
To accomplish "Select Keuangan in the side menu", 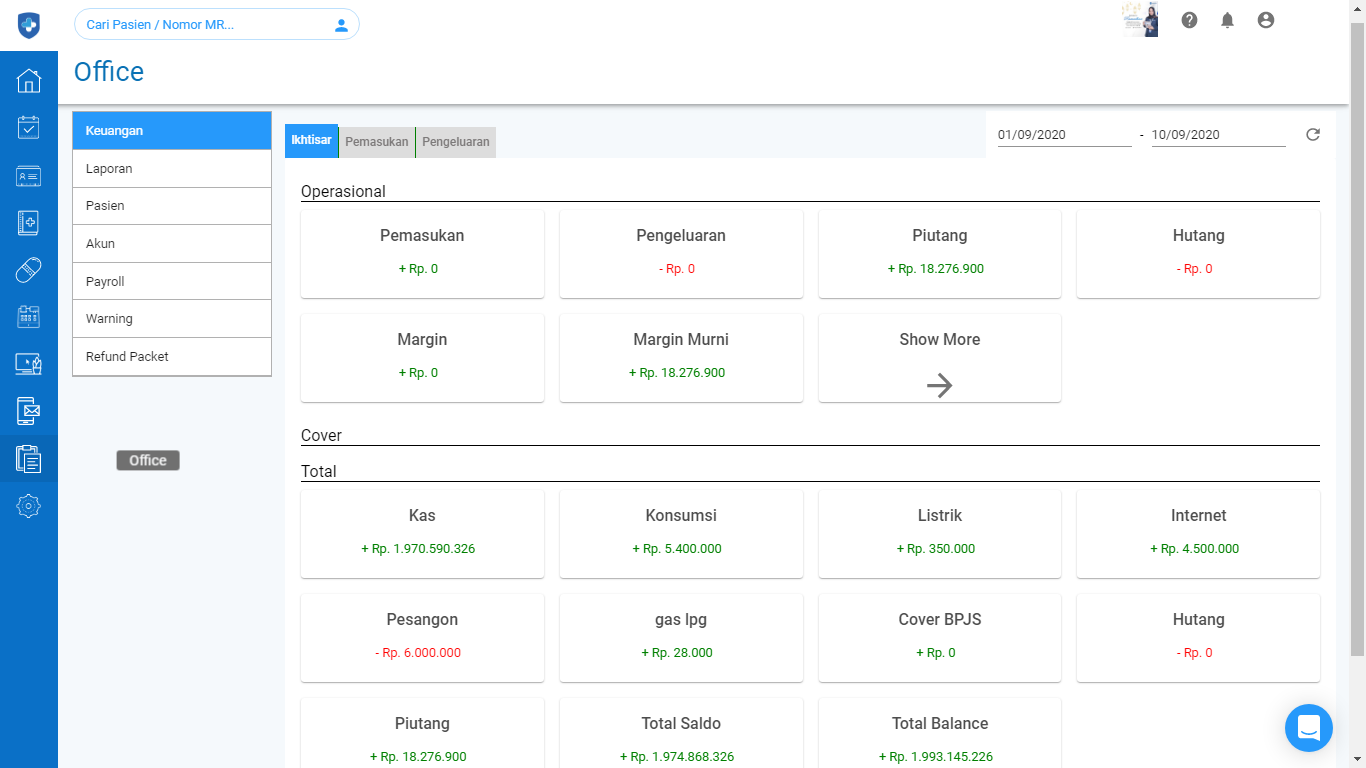I will 172,131.
